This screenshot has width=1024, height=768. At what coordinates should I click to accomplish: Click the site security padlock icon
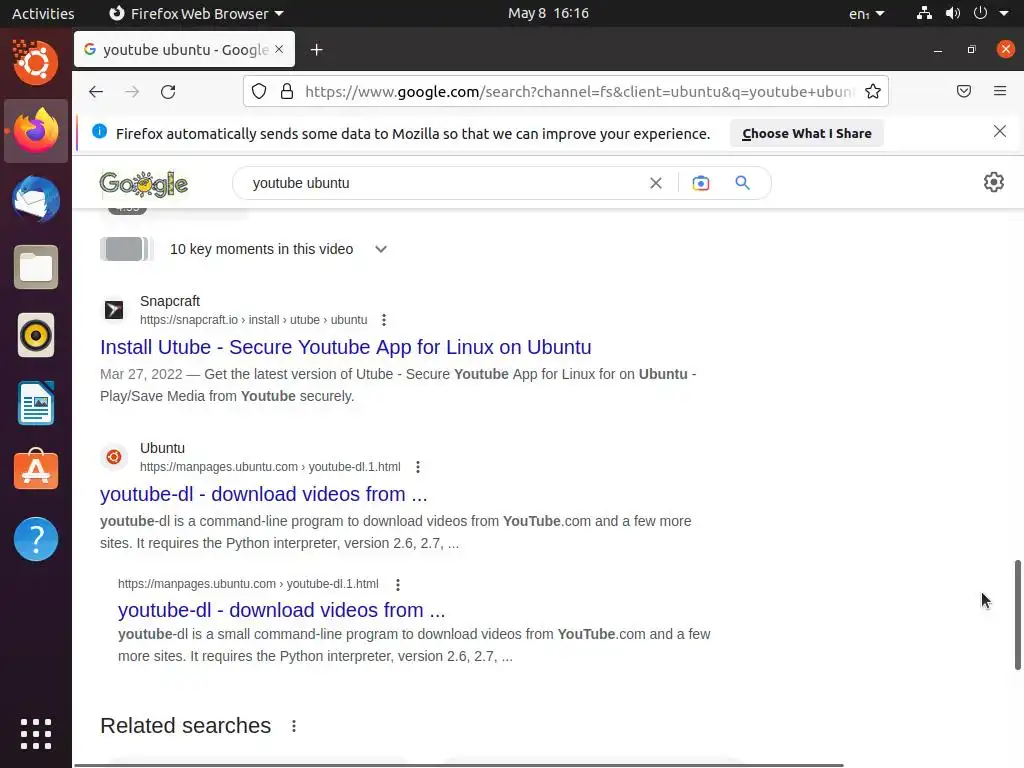tap(287, 91)
